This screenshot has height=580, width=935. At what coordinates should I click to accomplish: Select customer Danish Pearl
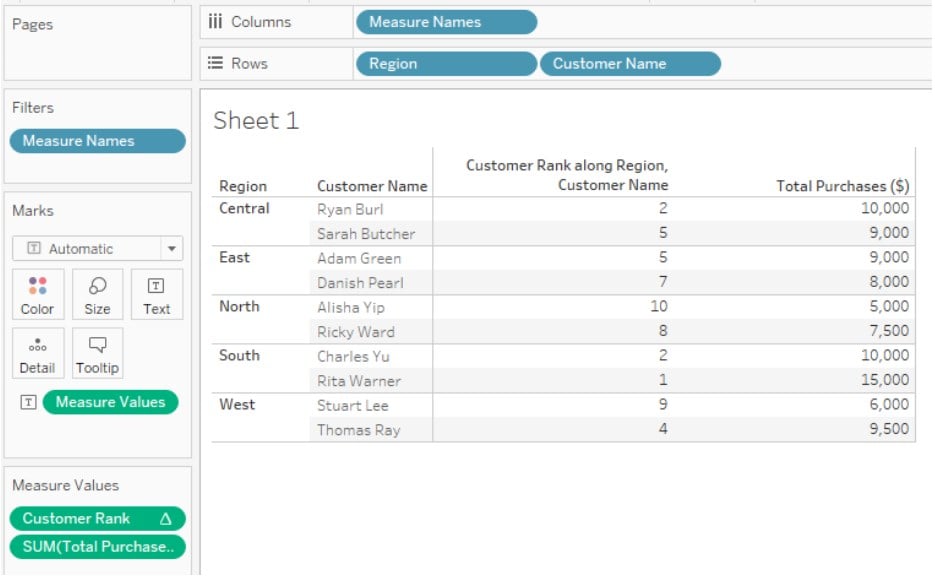tap(360, 283)
